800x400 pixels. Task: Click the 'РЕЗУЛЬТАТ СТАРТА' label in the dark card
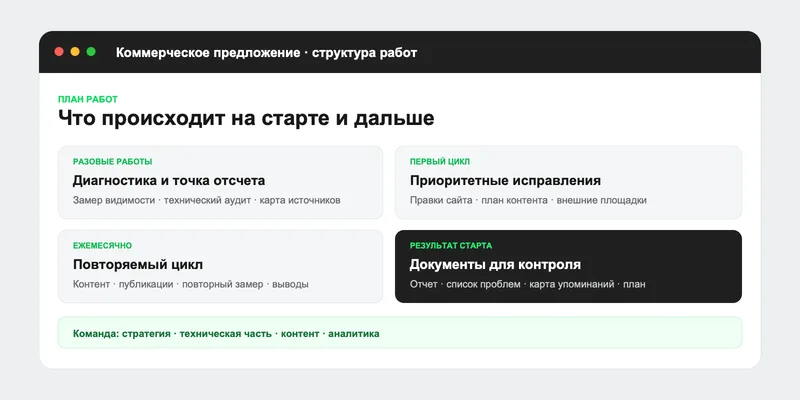451,246
